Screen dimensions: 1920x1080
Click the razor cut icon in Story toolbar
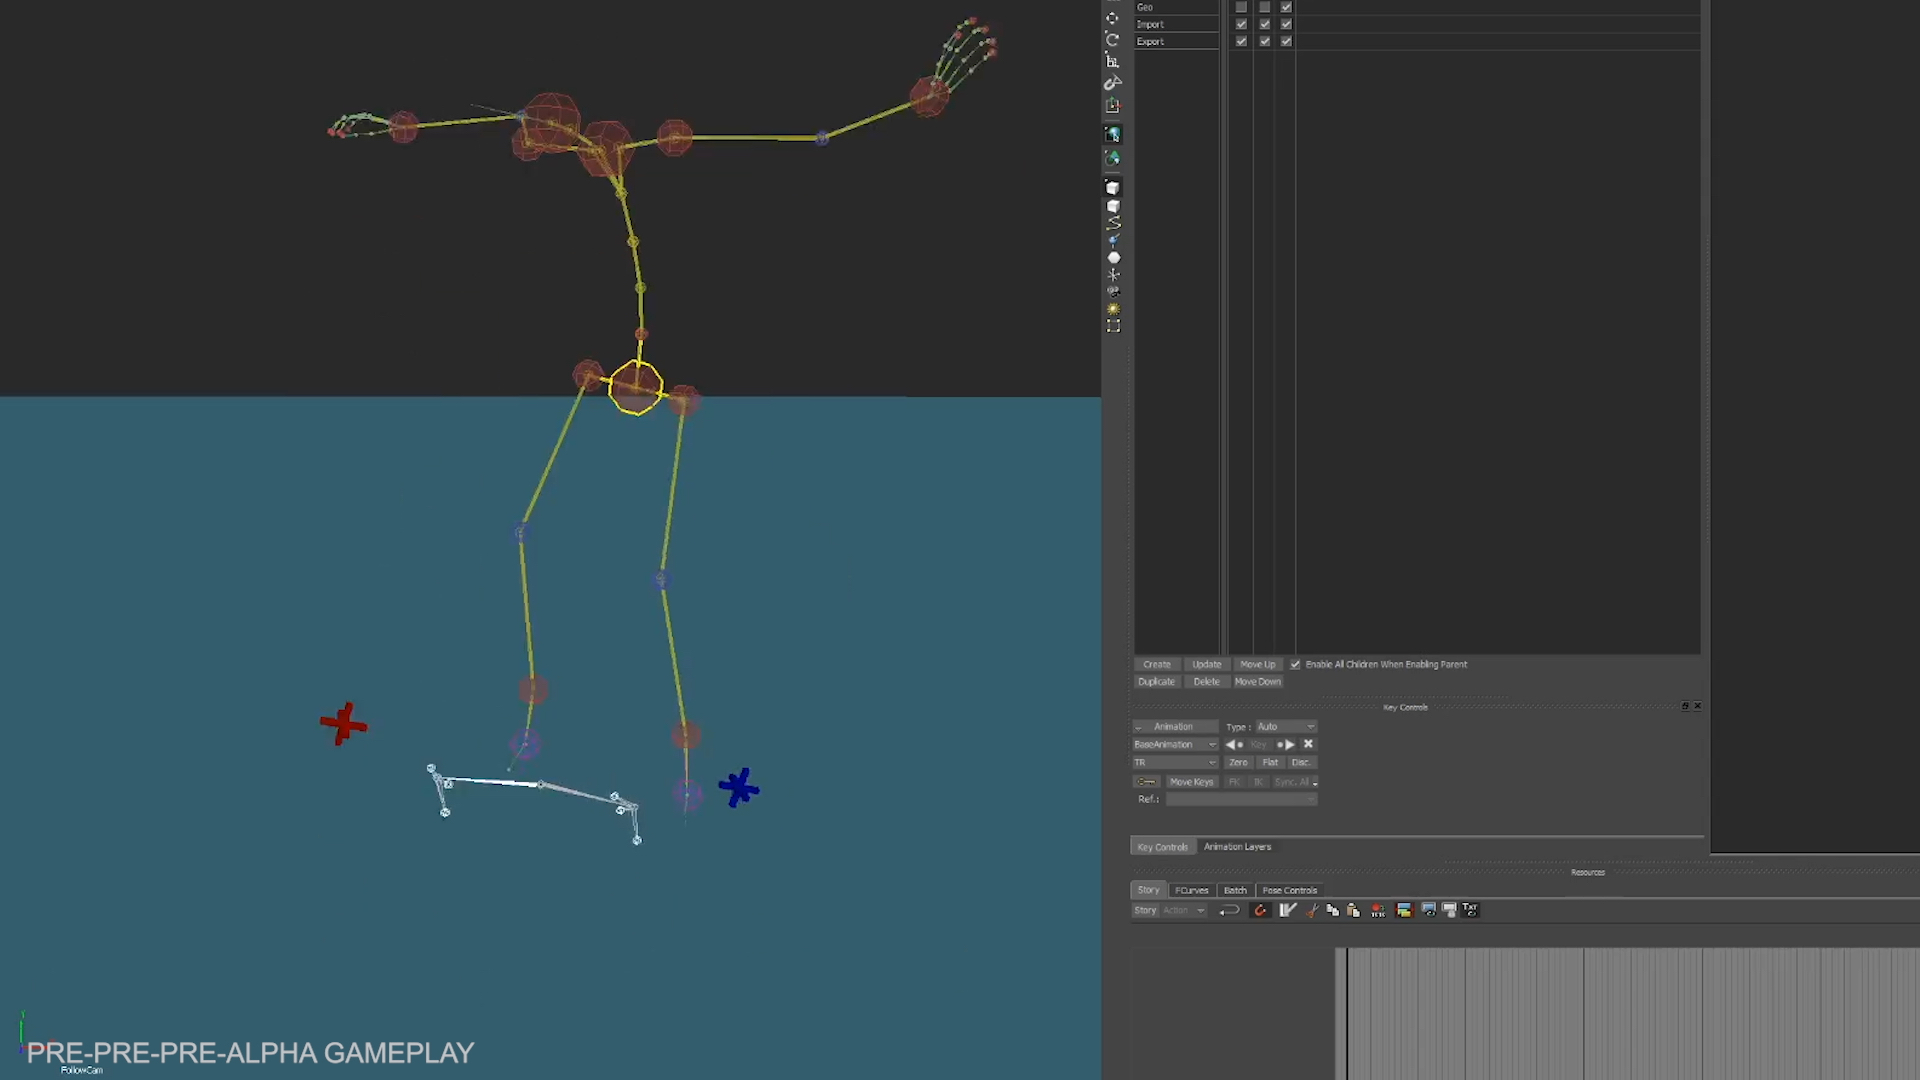click(1312, 910)
